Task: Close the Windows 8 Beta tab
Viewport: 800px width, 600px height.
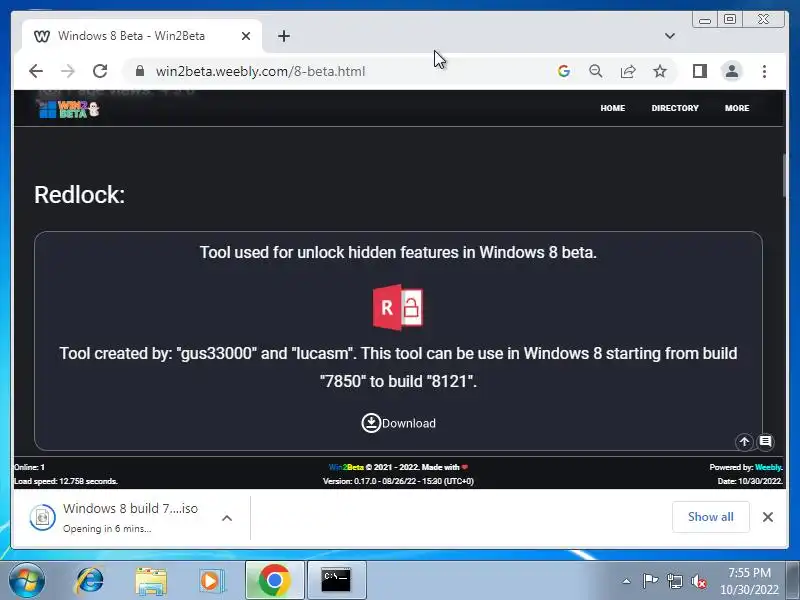Action: tap(246, 36)
